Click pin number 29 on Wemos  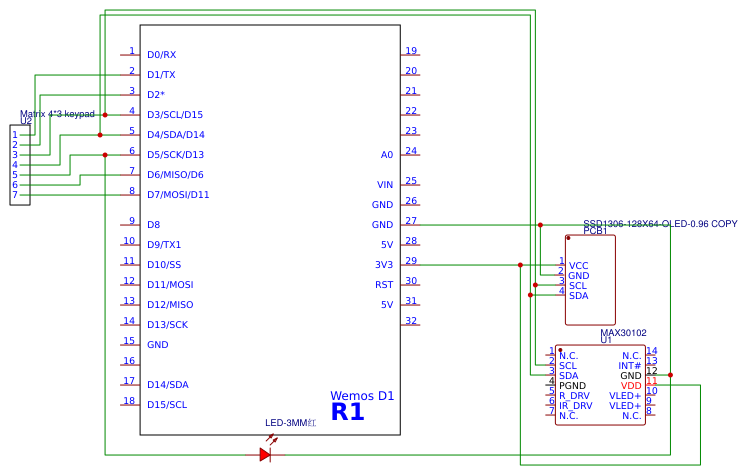coord(411,261)
